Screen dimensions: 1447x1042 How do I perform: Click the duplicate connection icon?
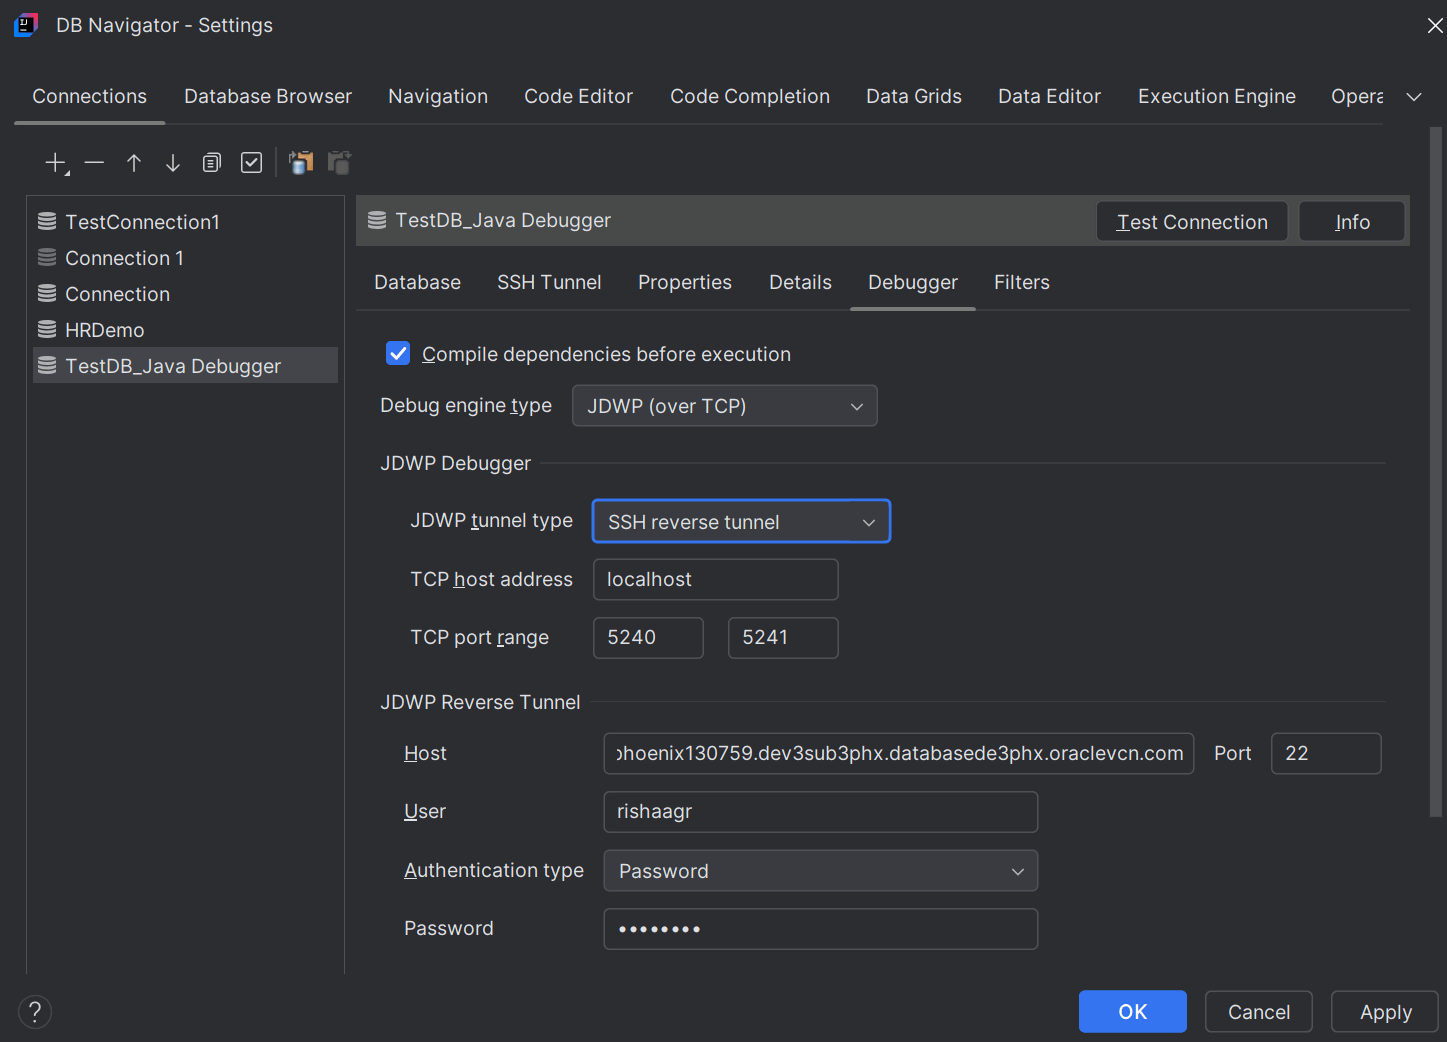click(x=212, y=163)
